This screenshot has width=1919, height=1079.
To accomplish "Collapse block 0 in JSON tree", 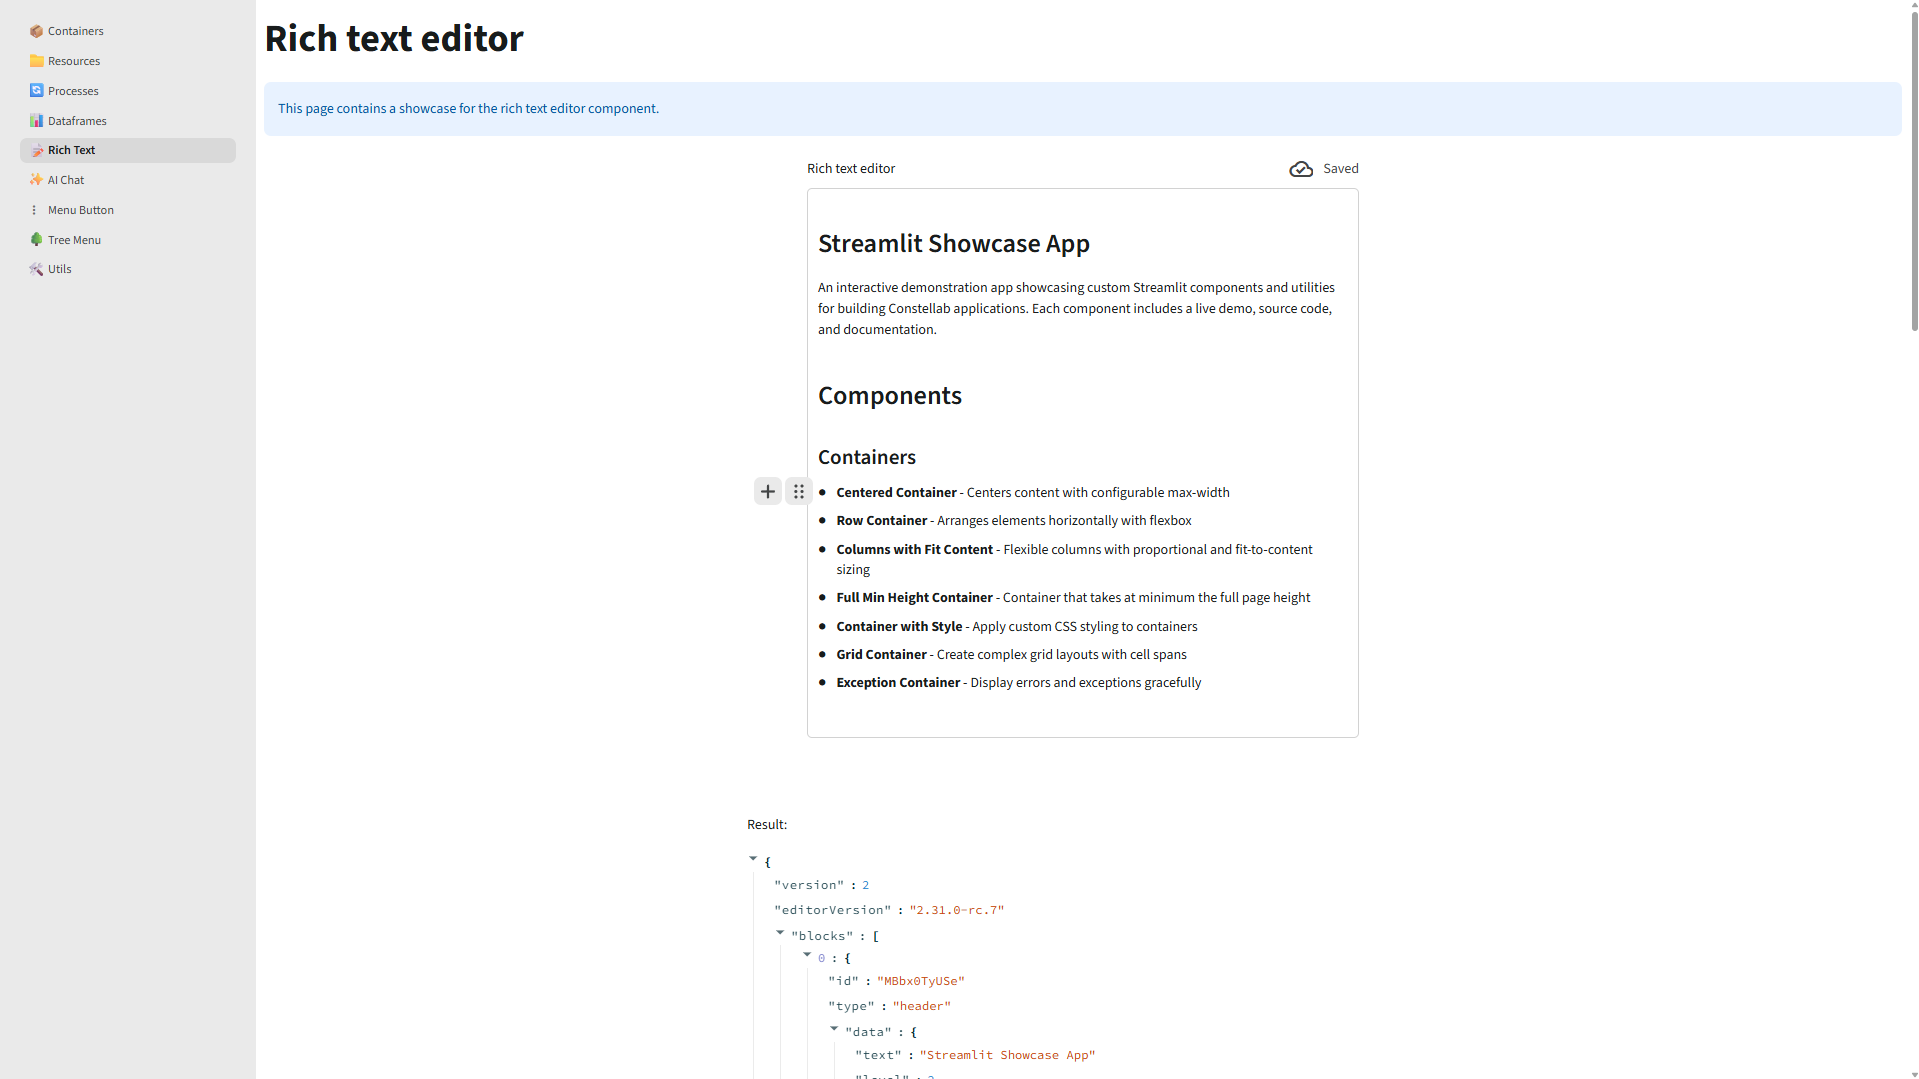I will (807, 955).
